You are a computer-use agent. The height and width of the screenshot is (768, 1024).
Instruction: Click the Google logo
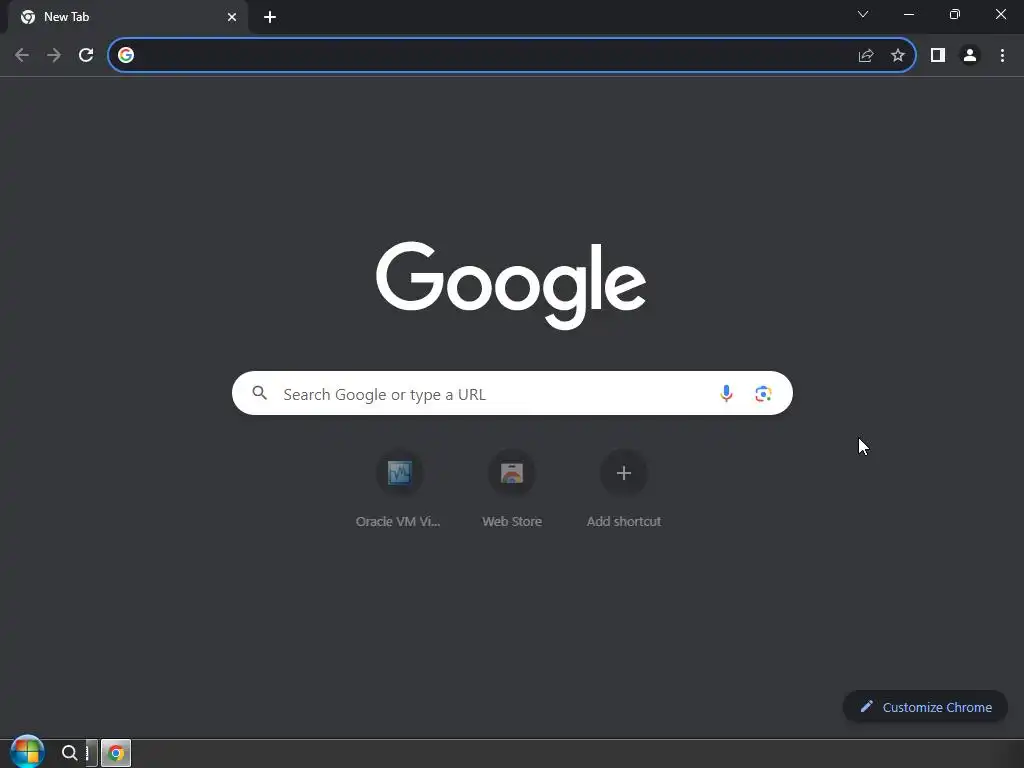(511, 286)
